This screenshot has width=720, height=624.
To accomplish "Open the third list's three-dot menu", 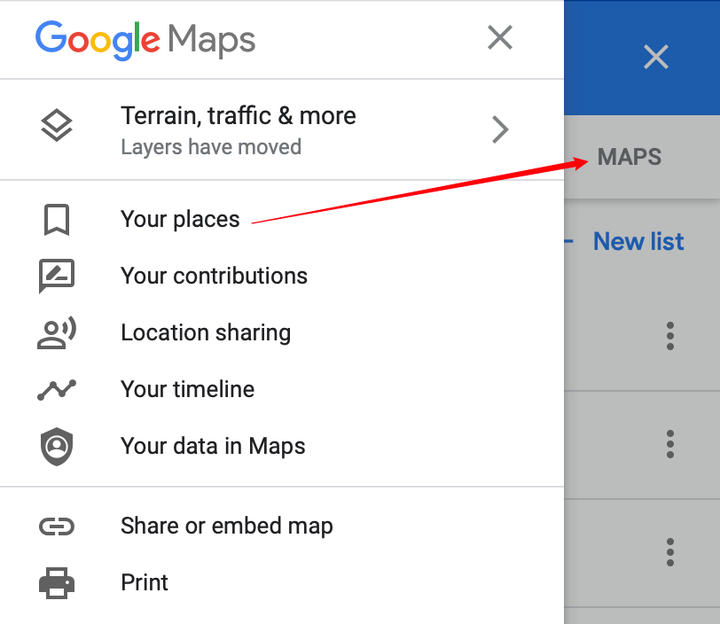I will tap(670, 552).
